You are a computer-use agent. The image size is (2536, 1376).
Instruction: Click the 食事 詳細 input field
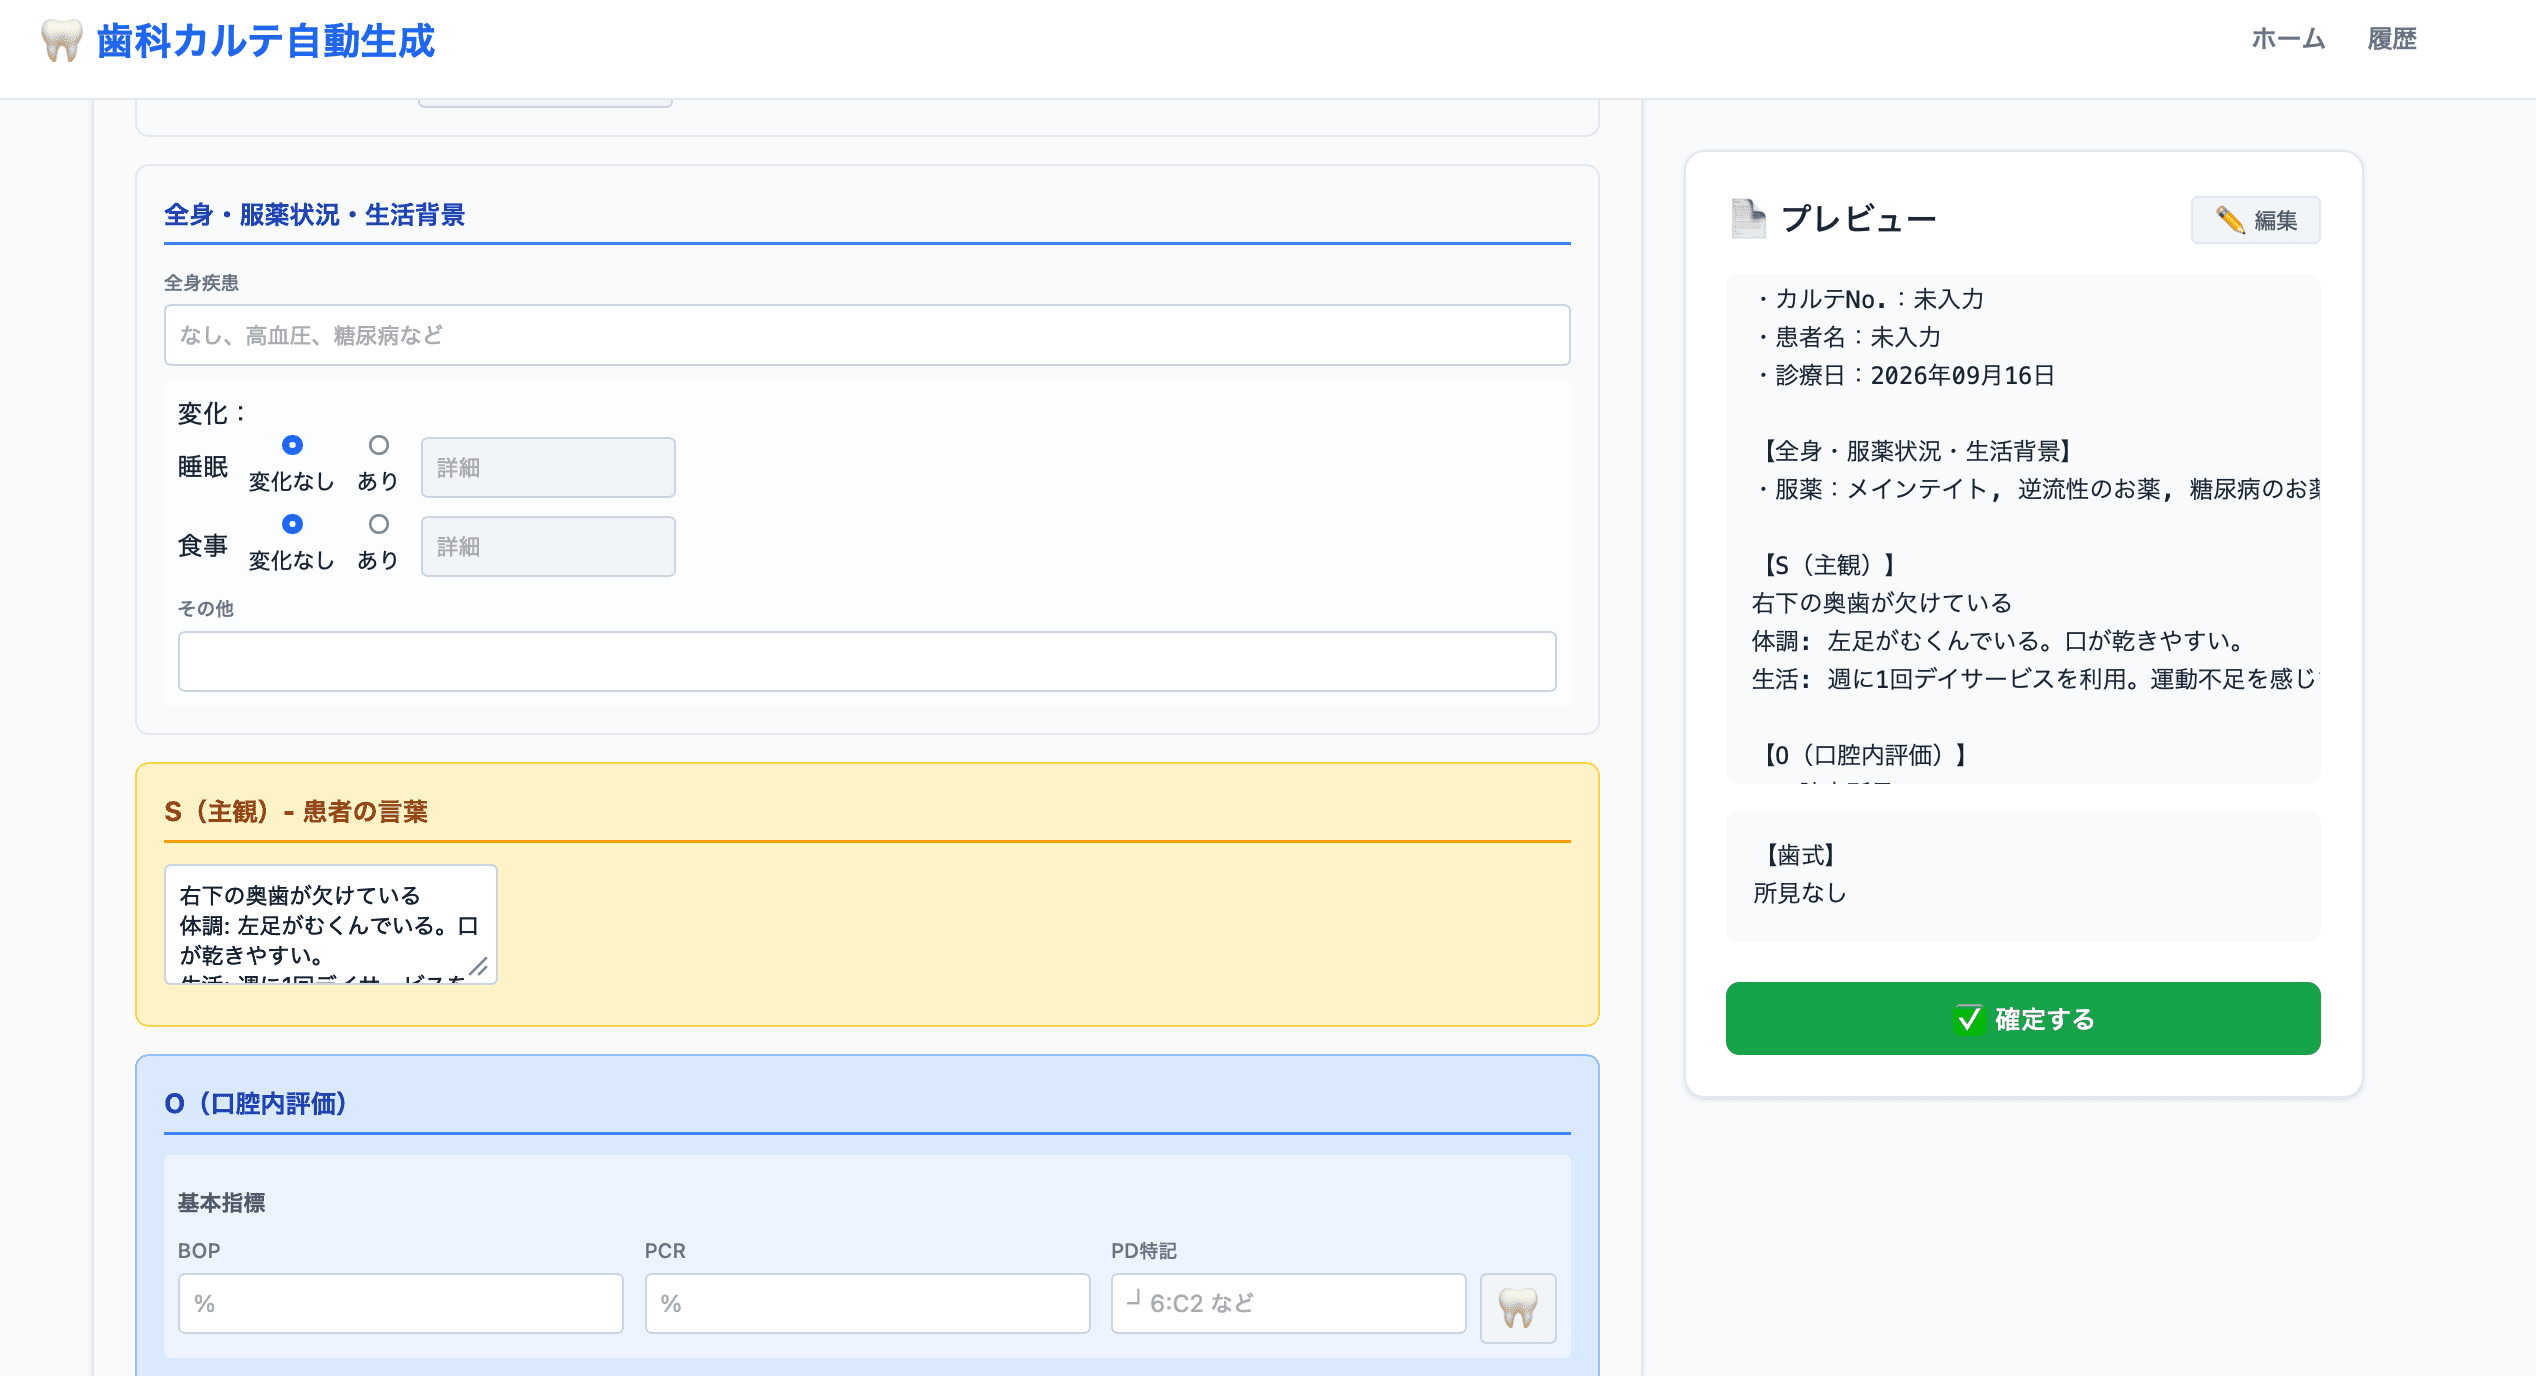[548, 546]
